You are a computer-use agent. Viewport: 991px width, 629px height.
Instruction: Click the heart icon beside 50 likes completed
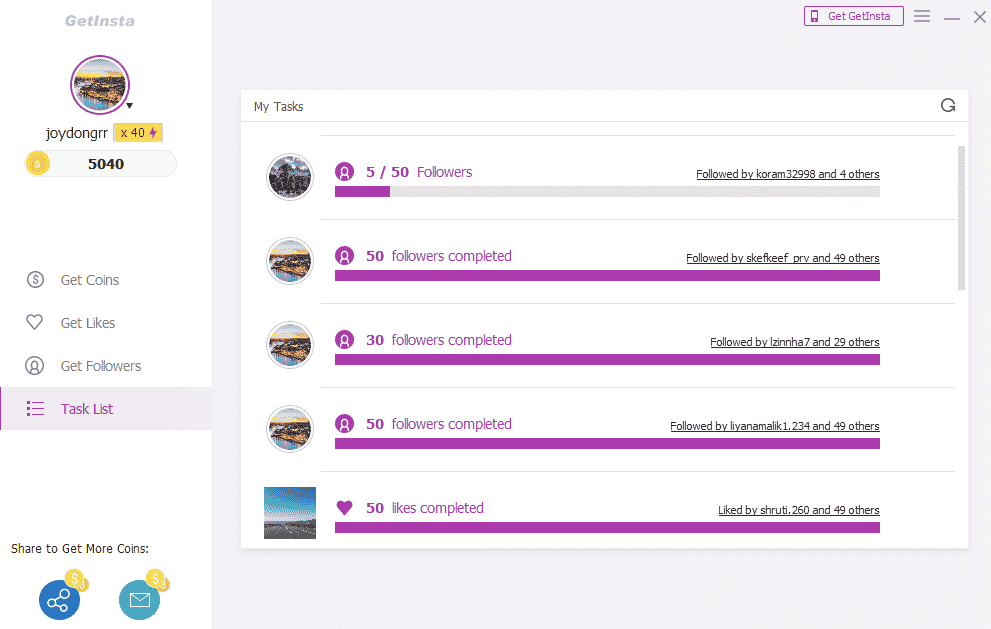pyautogui.click(x=344, y=508)
